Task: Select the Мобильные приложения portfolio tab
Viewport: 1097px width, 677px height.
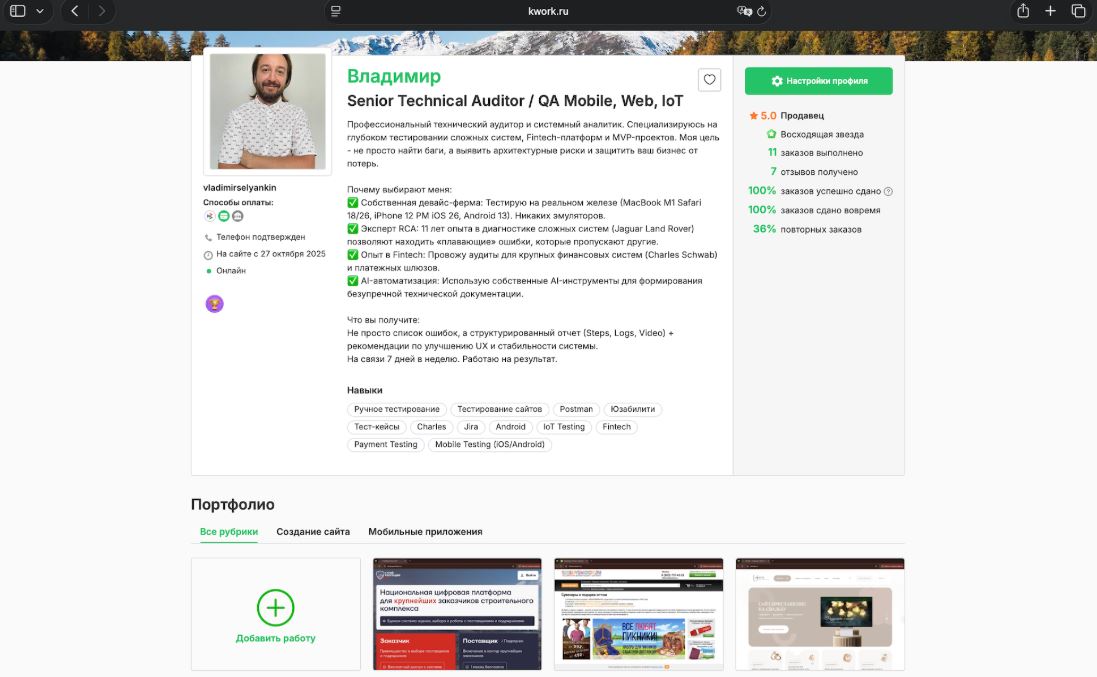Action: pos(425,532)
